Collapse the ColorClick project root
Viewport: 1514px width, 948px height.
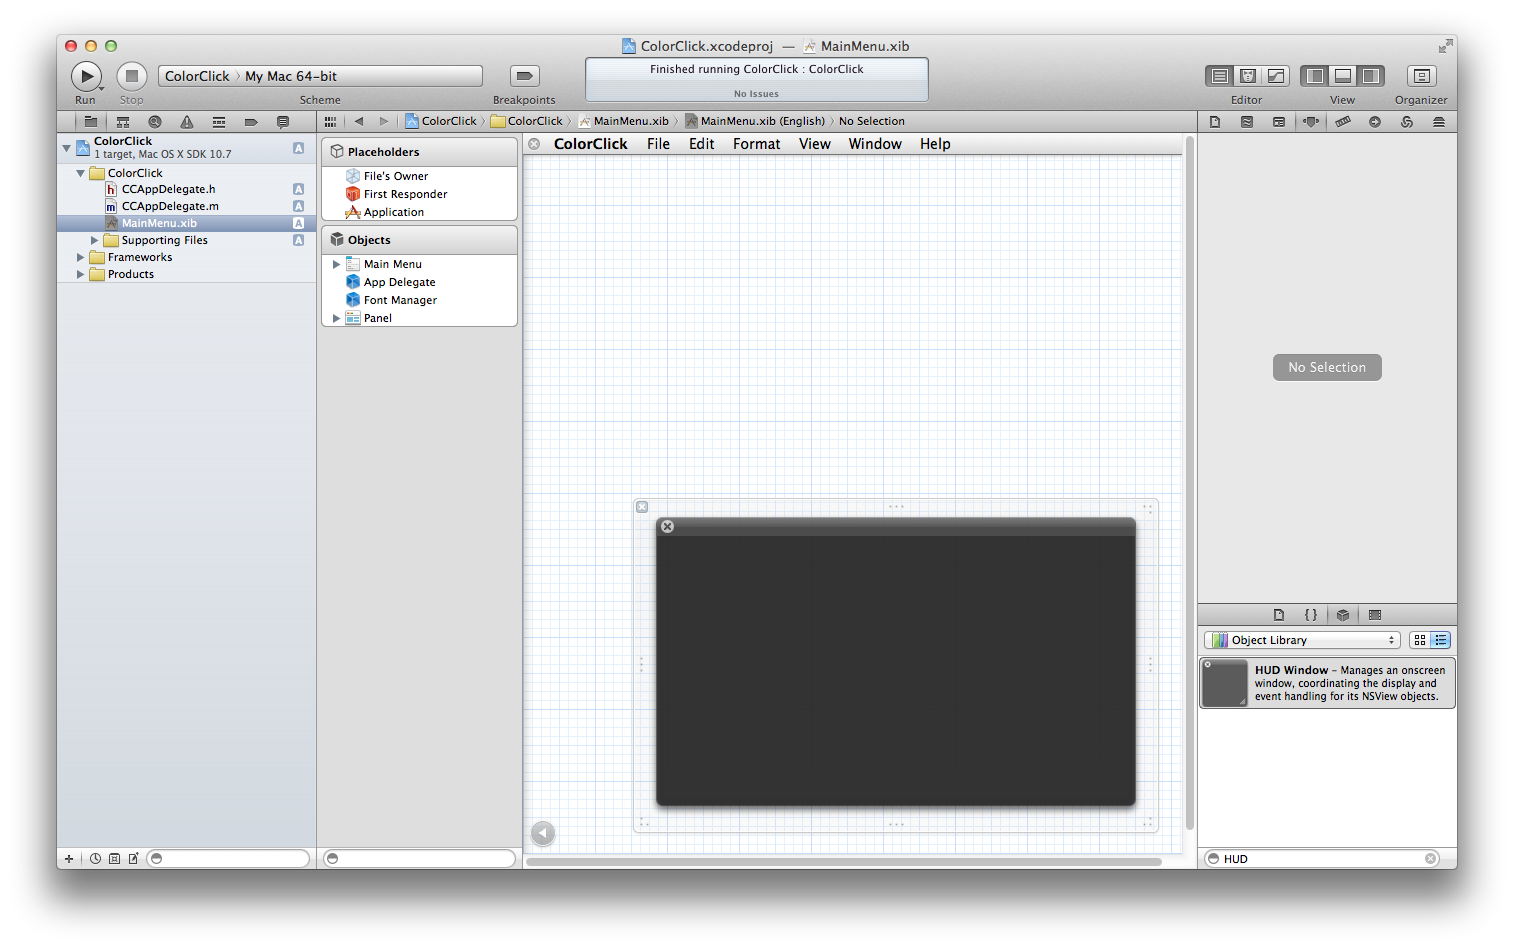point(67,148)
